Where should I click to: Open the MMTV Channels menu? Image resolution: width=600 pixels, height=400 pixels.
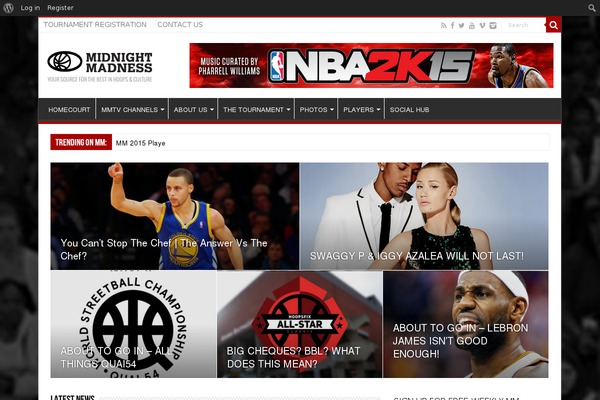tap(132, 109)
